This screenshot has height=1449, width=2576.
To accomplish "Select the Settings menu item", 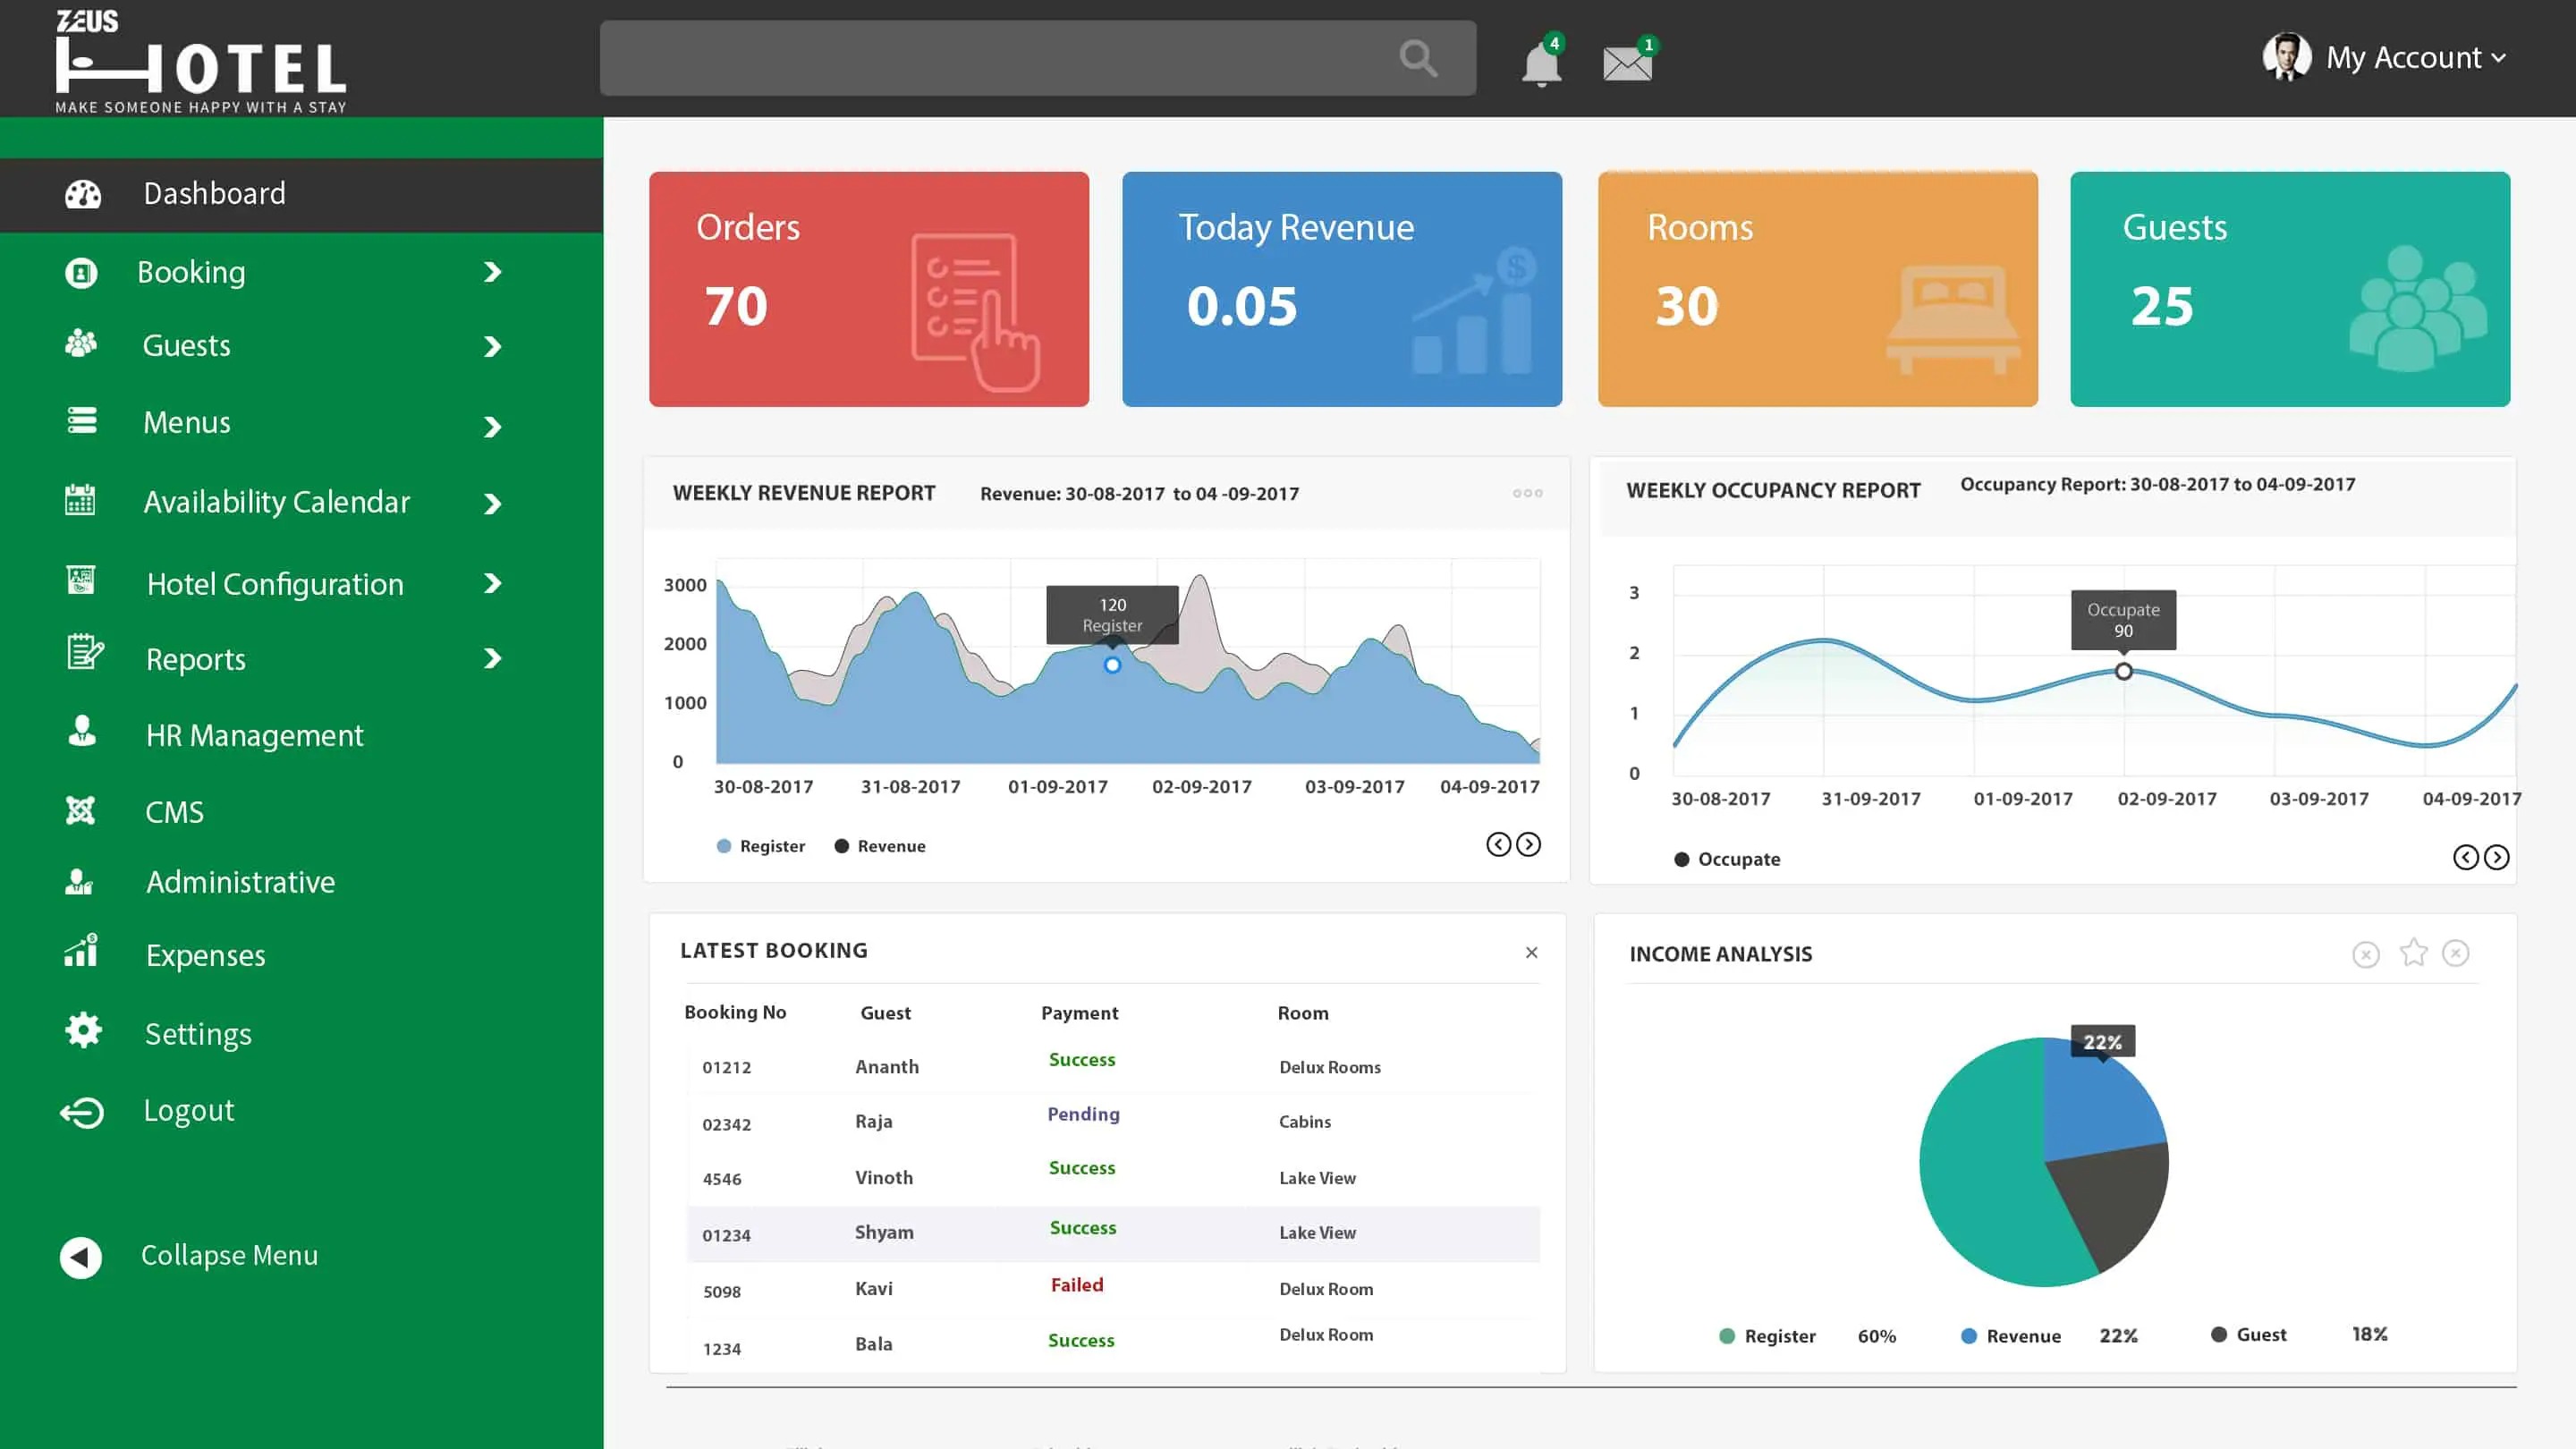I will coord(198,1032).
